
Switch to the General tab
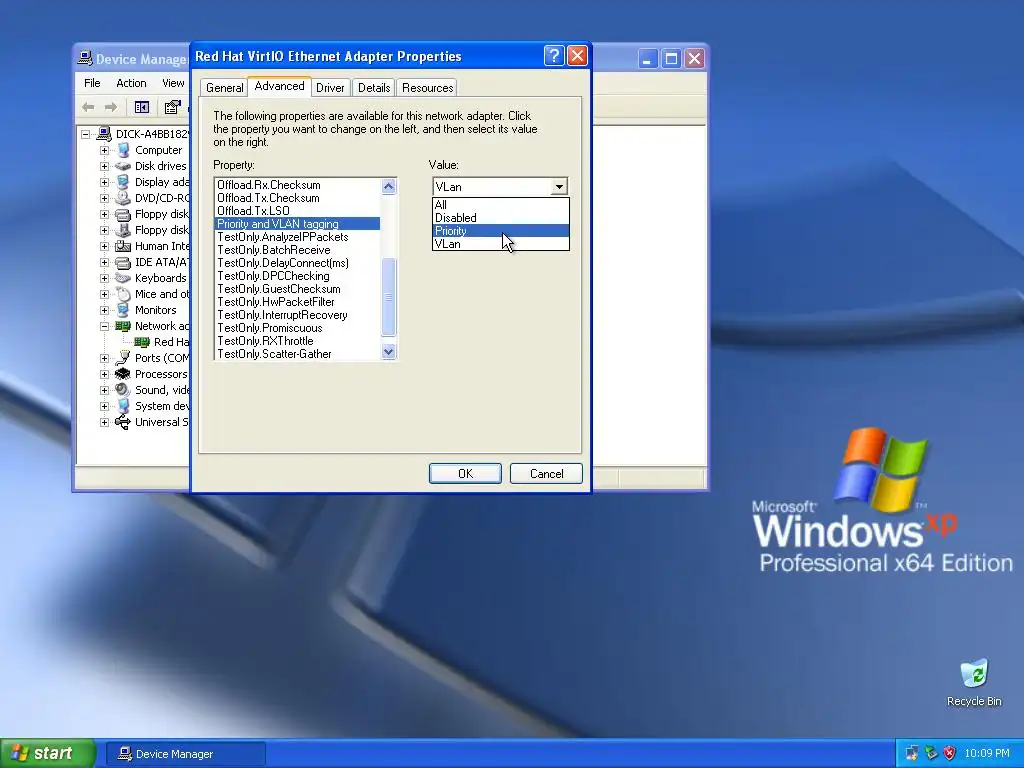(x=225, y=88)
